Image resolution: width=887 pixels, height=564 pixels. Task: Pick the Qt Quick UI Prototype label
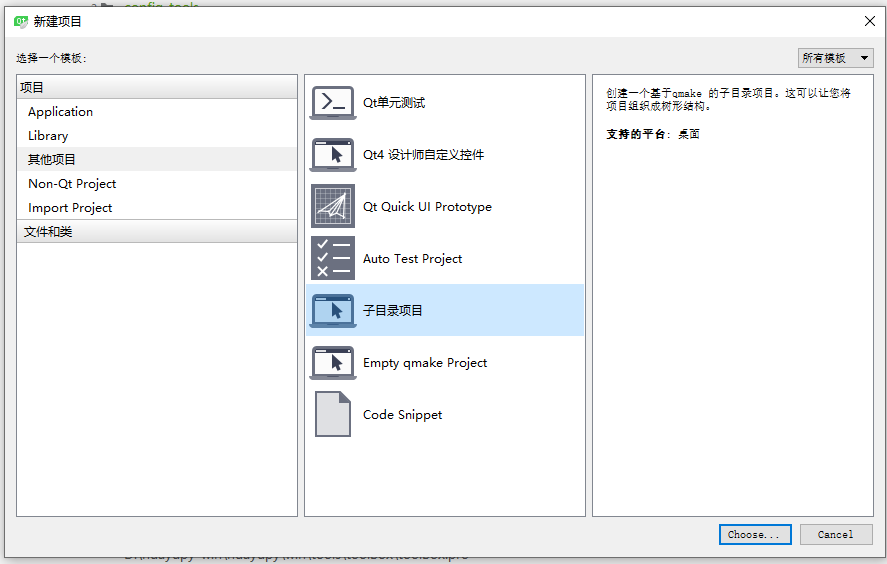pos(427,206)
